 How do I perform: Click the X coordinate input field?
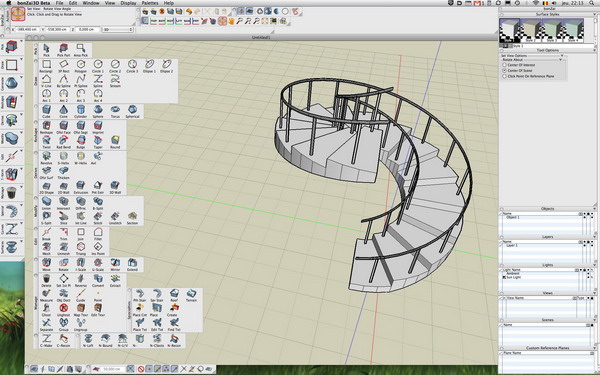(27, 29)
